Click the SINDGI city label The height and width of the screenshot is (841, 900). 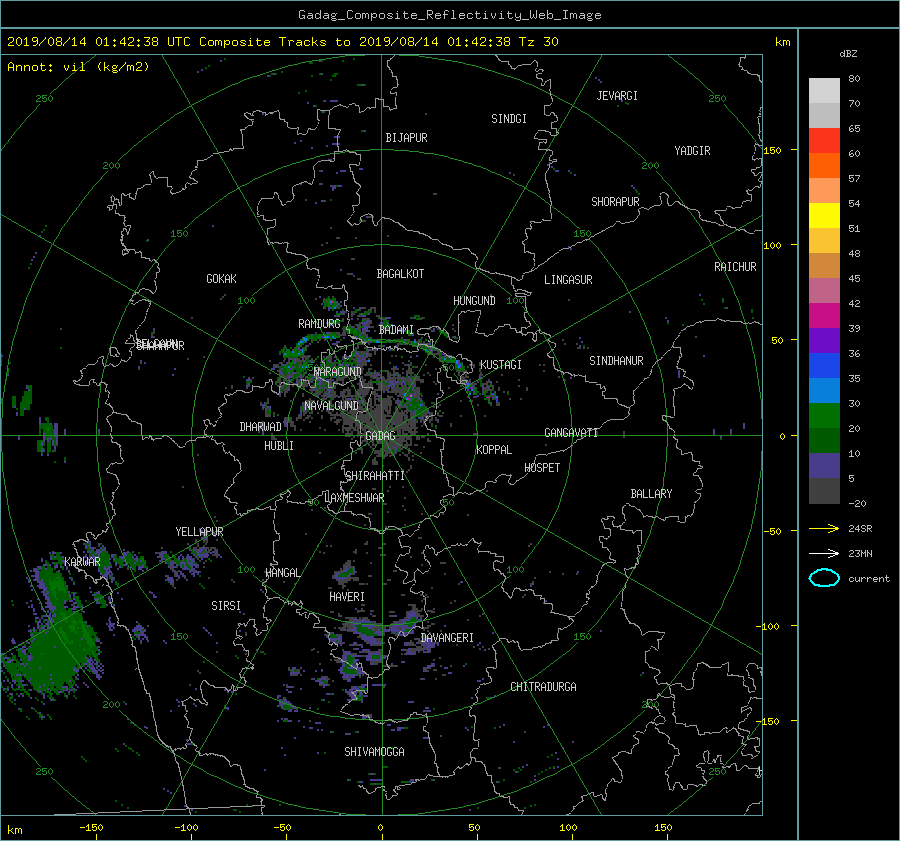point(509,119)
